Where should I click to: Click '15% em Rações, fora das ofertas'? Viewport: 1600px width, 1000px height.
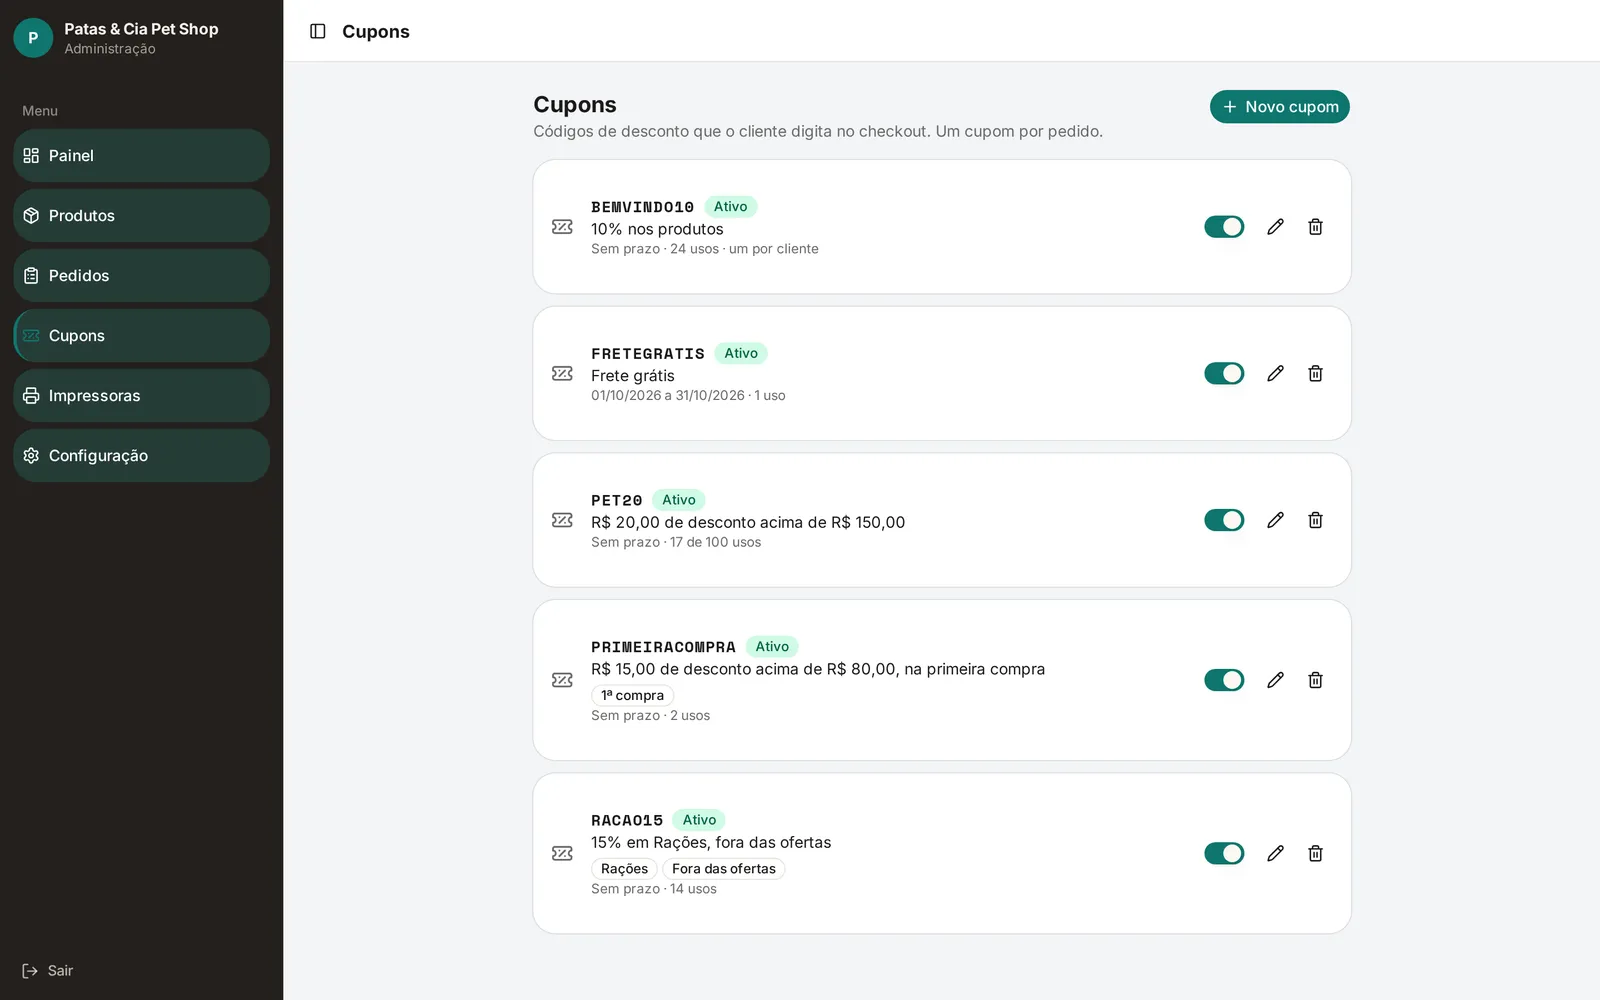[x=711, y=842]
